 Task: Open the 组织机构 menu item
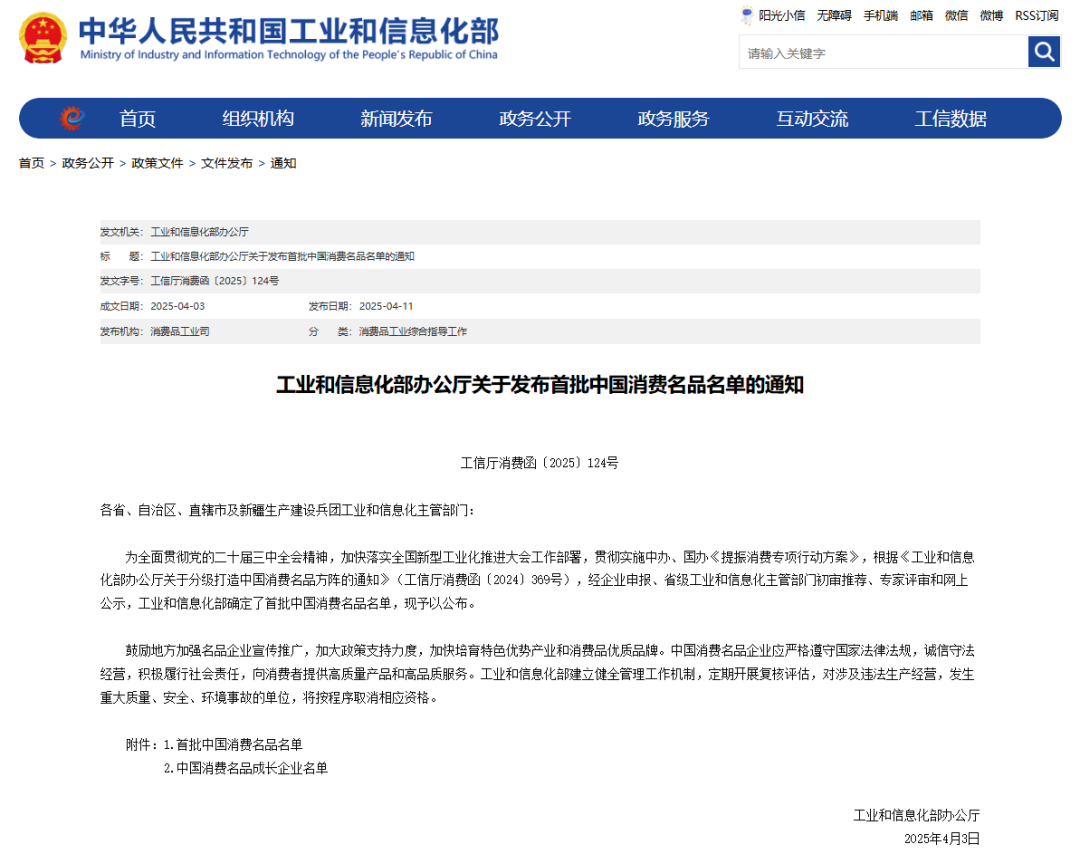[x=258, y=119]
